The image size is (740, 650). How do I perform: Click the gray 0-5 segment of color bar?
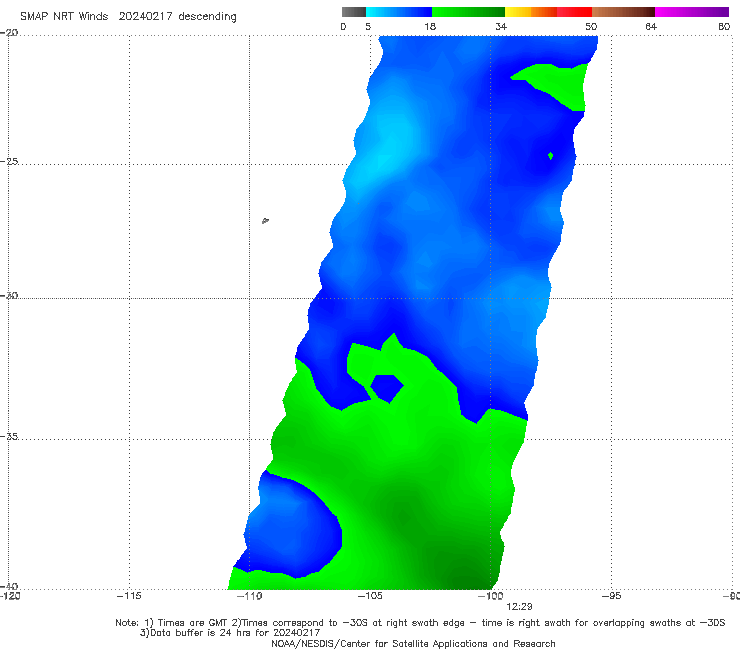(354, 12)
